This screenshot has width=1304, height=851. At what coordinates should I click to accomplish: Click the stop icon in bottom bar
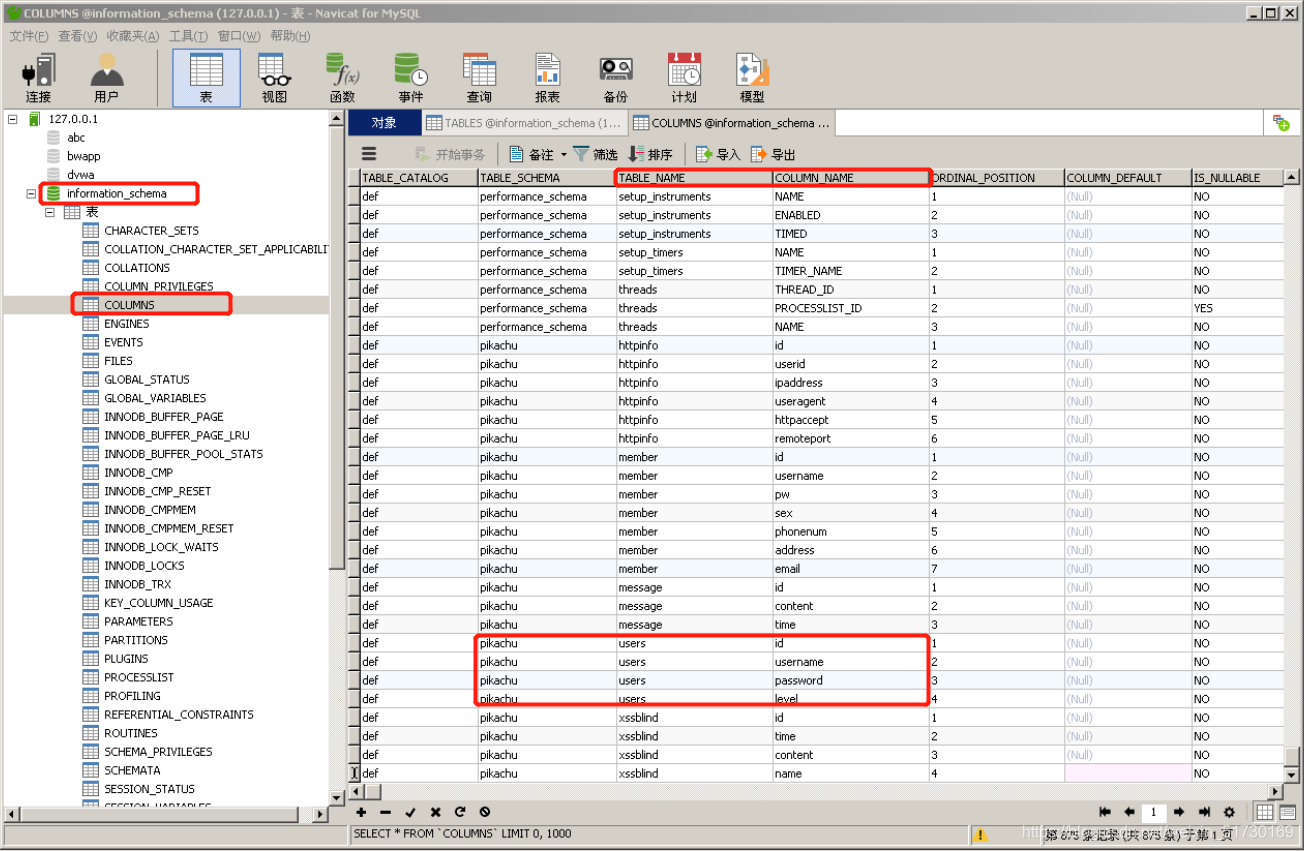point(485,812)
